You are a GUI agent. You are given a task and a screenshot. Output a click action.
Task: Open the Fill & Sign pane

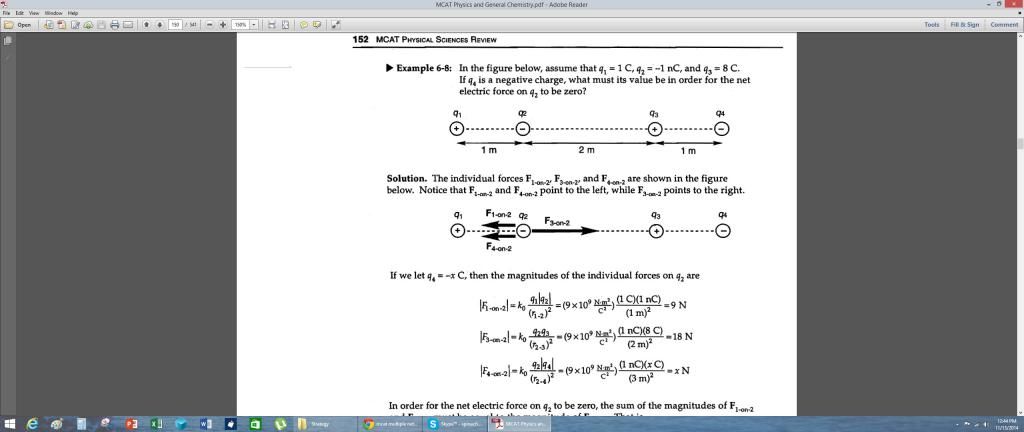point(964,24)
